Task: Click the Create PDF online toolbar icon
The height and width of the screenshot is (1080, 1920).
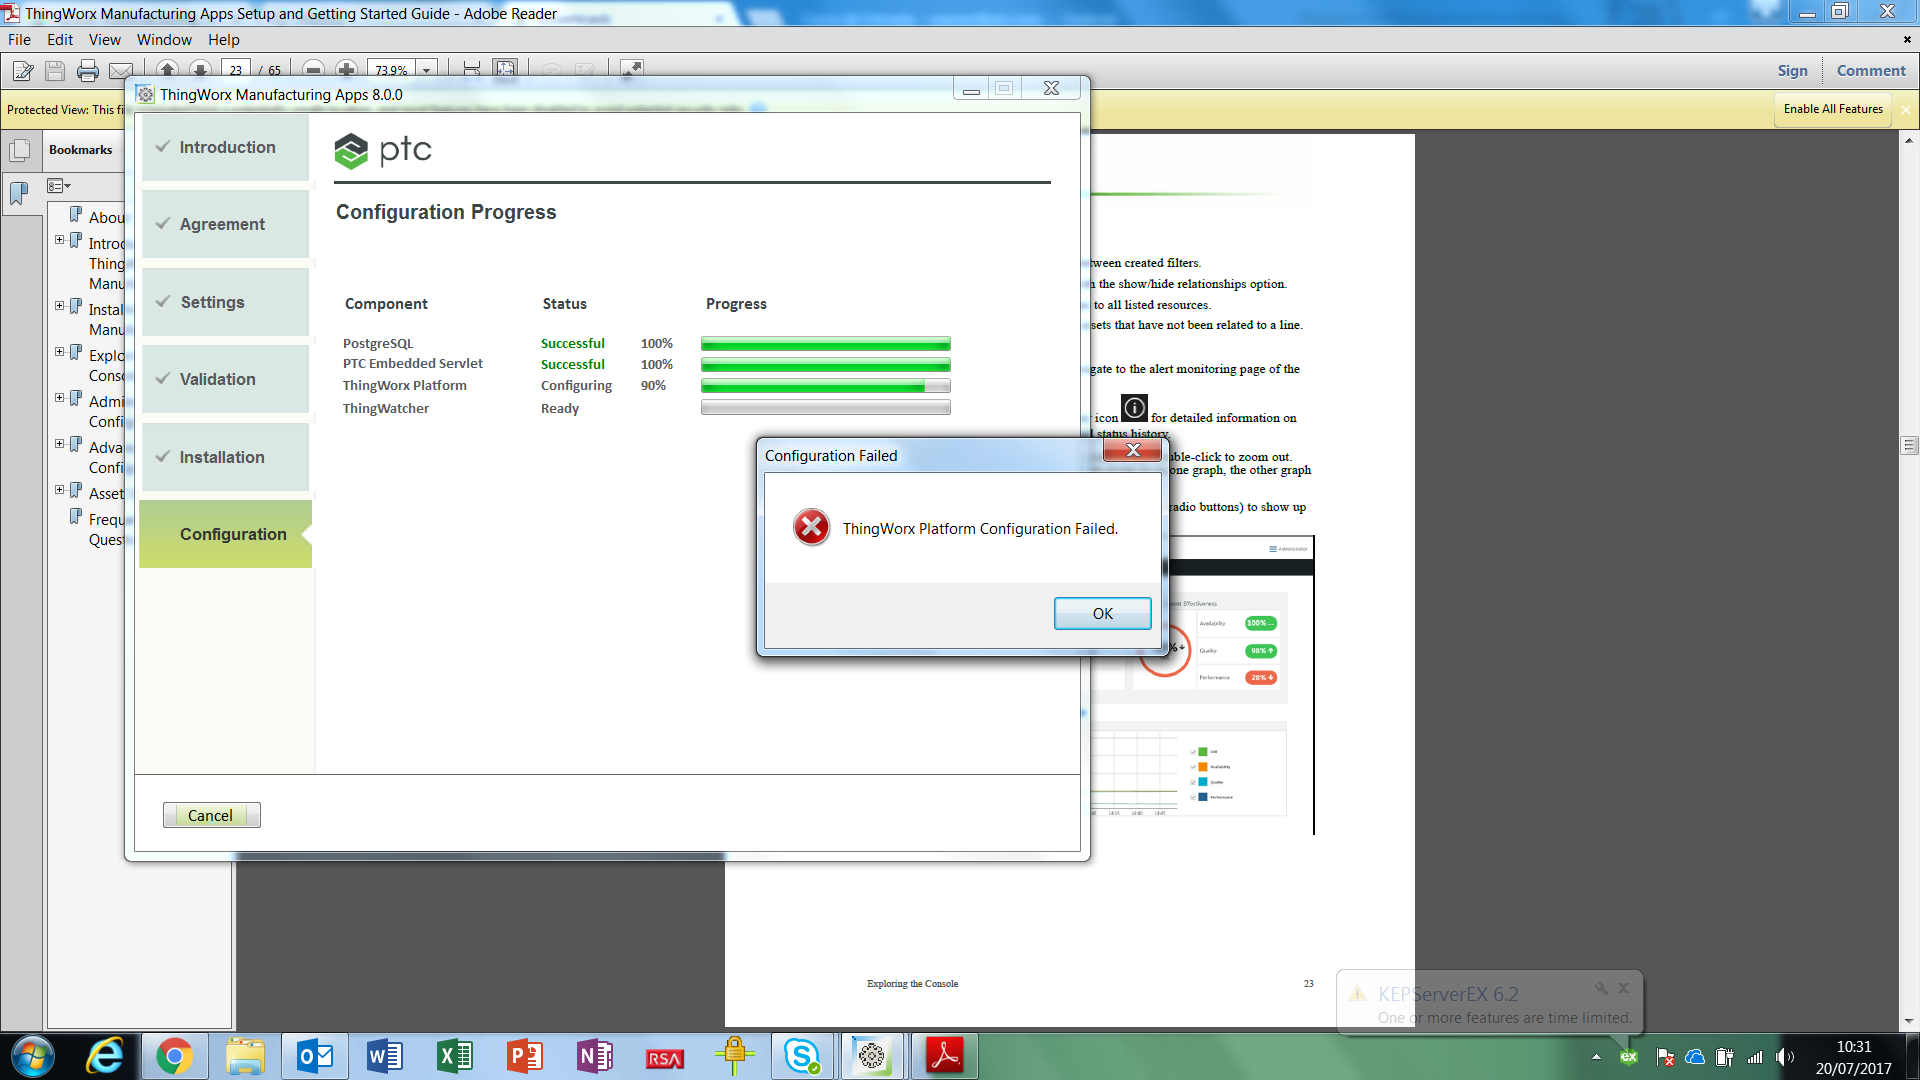Action: (x=23, y=70)
